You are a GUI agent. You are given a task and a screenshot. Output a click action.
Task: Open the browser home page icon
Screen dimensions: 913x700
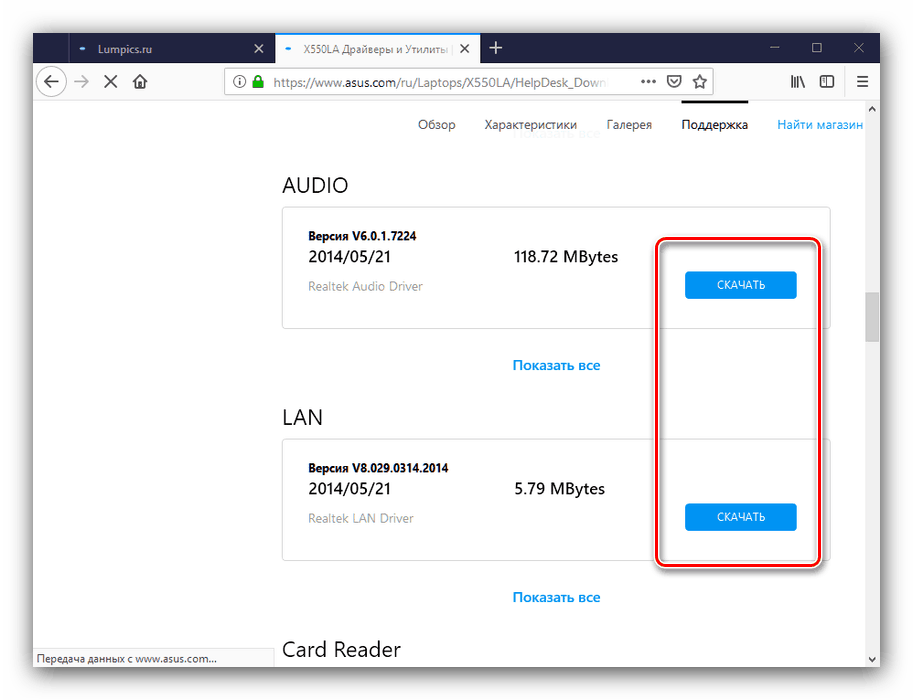[140, 82]
